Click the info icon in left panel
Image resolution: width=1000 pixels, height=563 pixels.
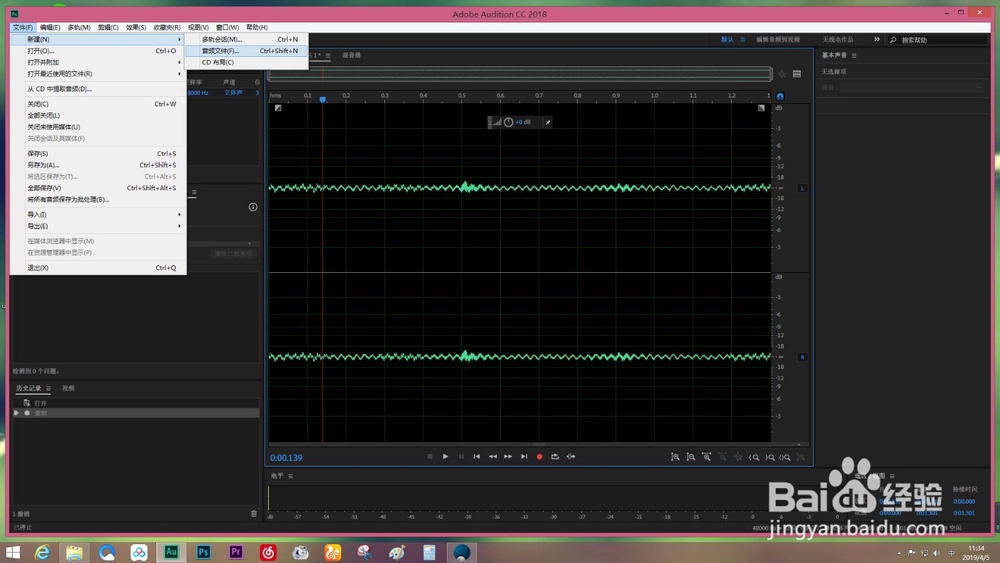pos(253,207)
